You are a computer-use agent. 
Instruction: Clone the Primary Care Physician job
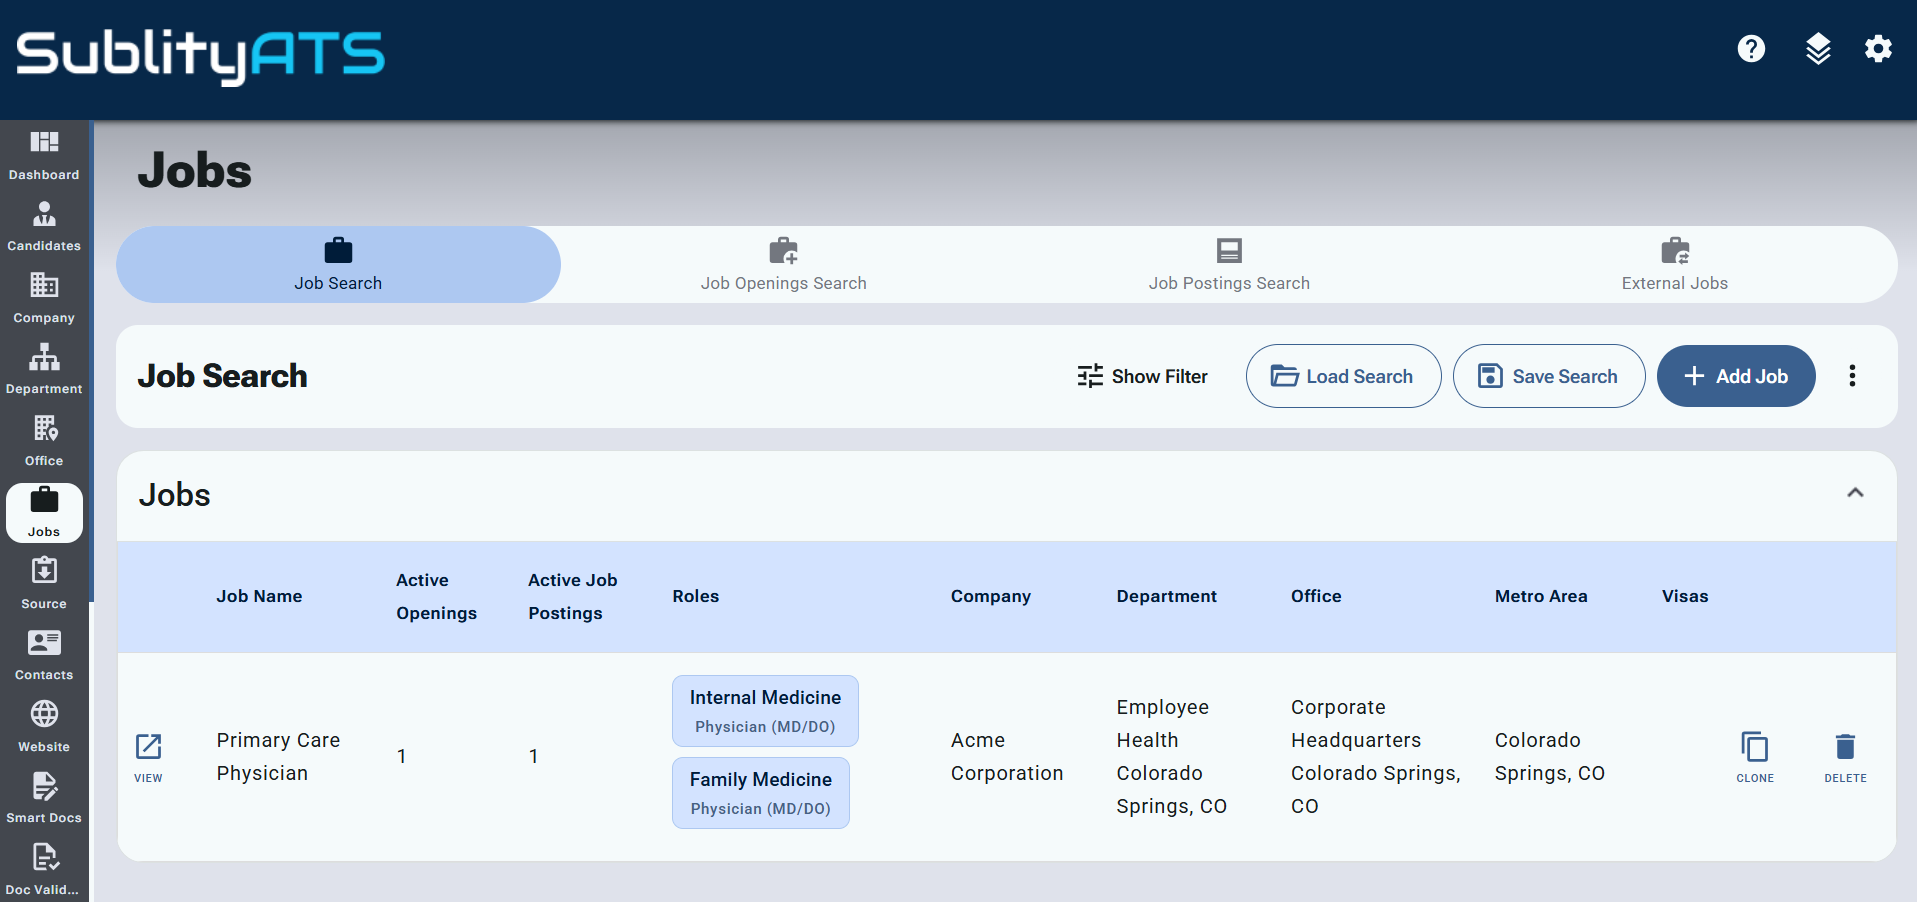pos(1755,757)
